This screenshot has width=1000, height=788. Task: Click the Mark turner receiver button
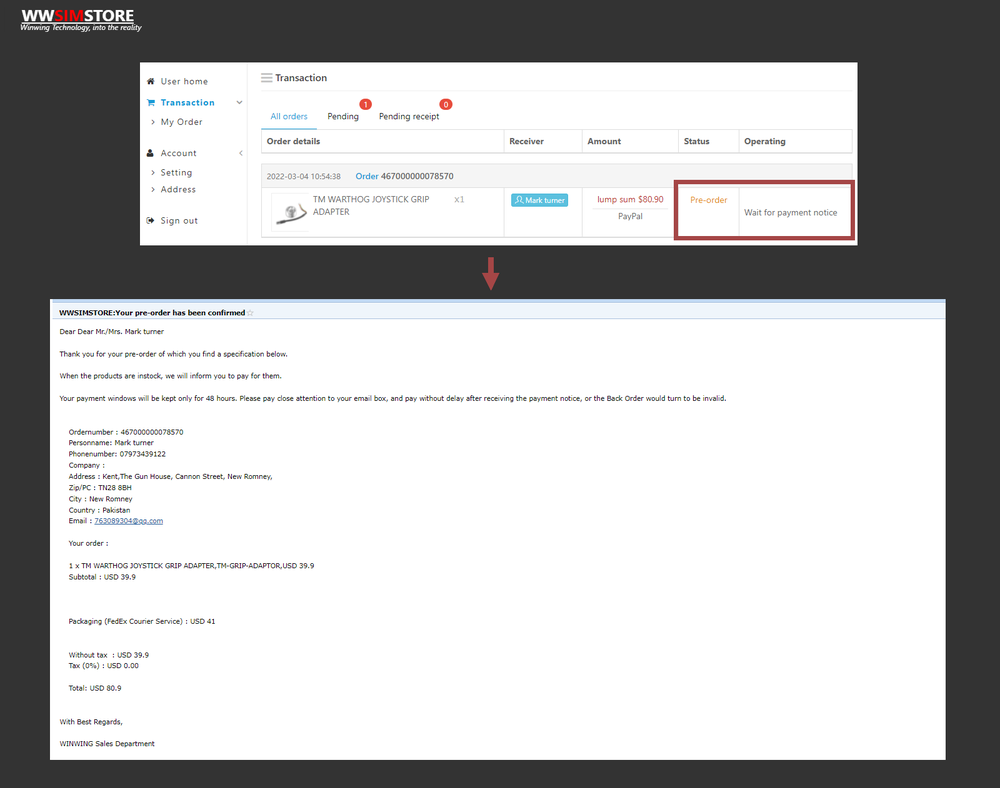point(540,200)
